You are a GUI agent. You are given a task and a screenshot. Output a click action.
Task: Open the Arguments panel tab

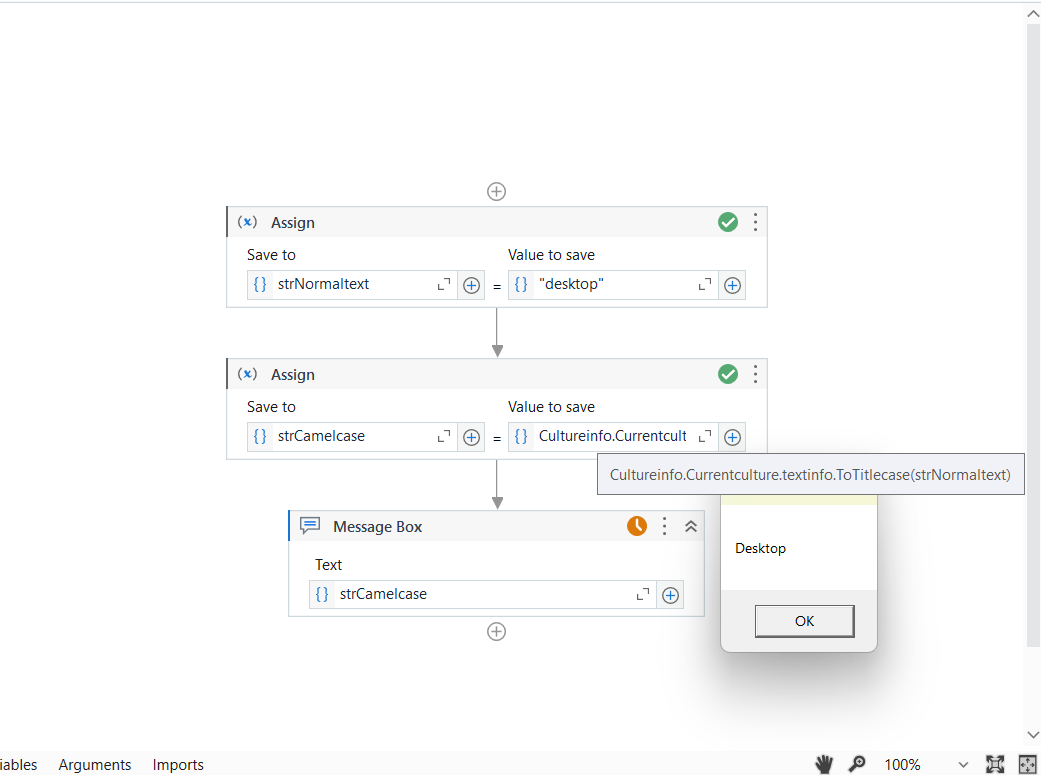[94, 764]
